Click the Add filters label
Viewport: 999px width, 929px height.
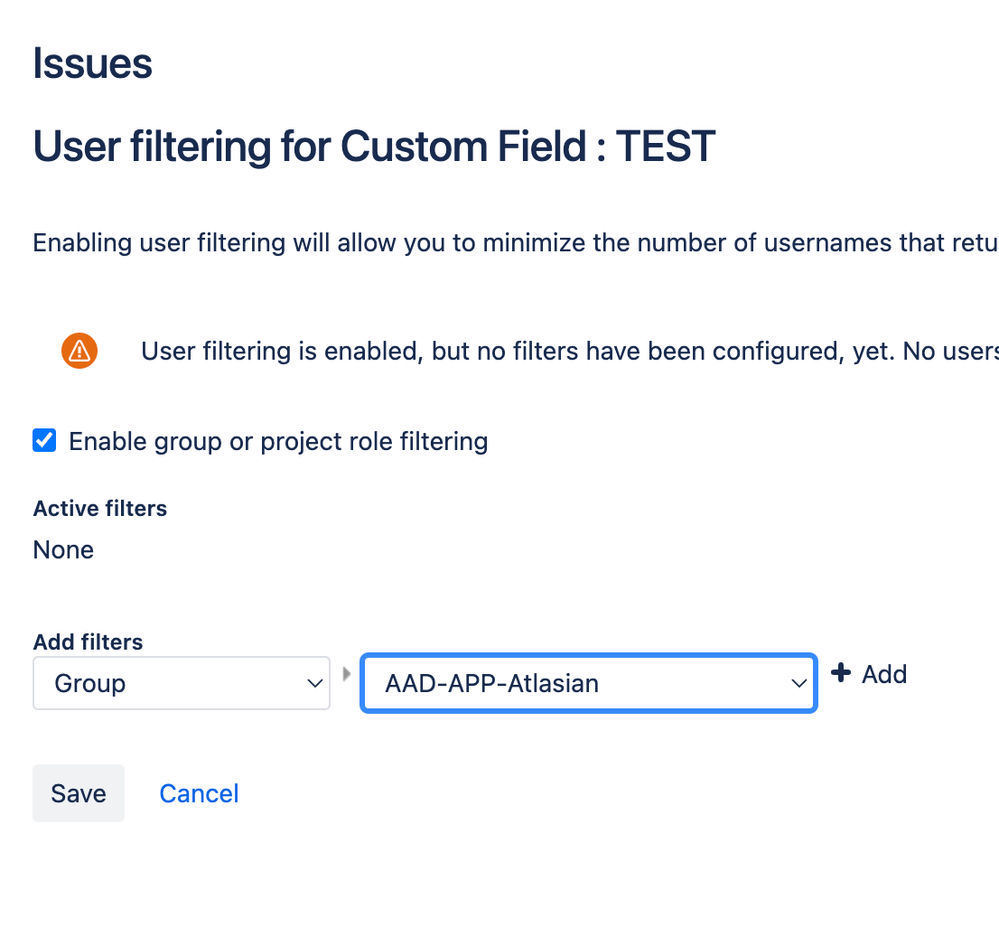88,642
